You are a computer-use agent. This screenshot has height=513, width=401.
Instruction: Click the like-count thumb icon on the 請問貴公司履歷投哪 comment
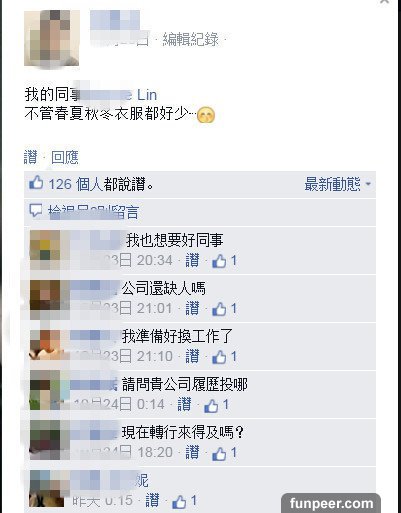click(x=211, y=405)
